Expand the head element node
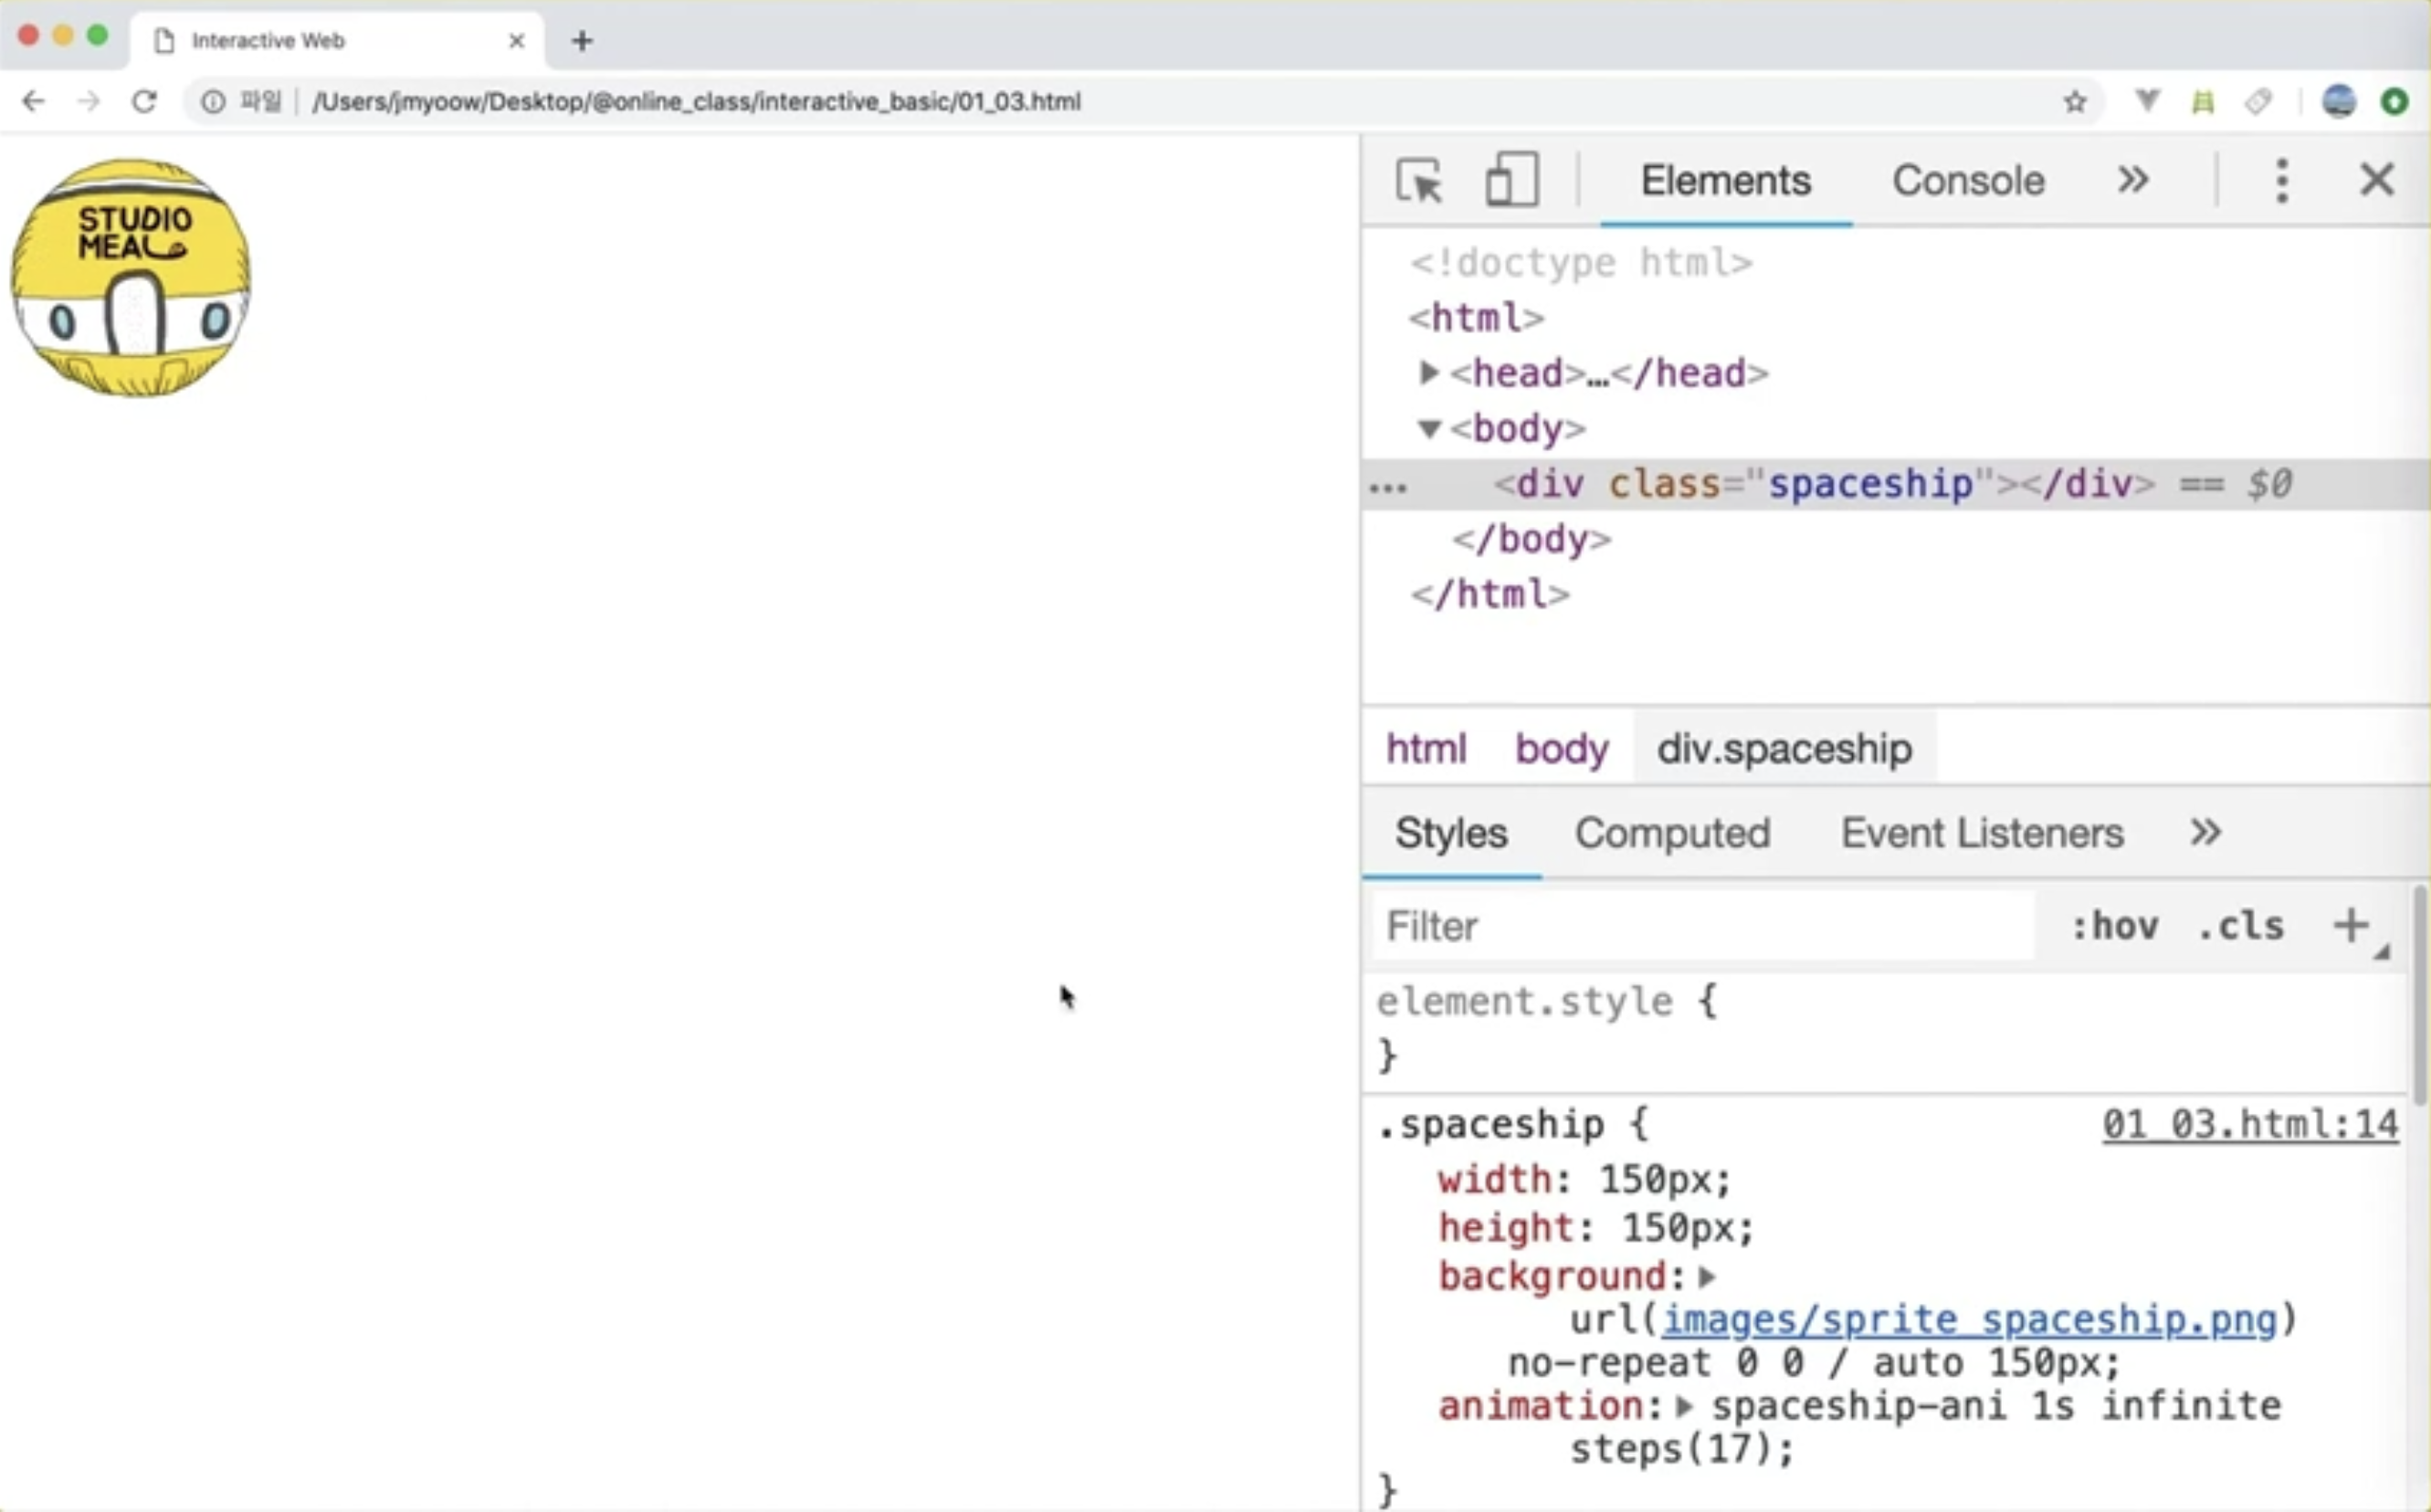The height and width of the screenshot is (1512, 2431). 1429,373
